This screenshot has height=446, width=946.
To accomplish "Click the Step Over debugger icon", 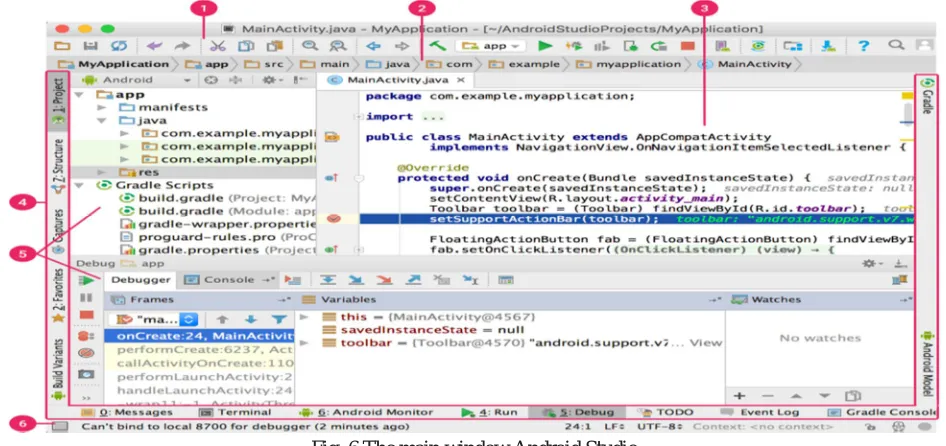I will click(x=328, y=280).
